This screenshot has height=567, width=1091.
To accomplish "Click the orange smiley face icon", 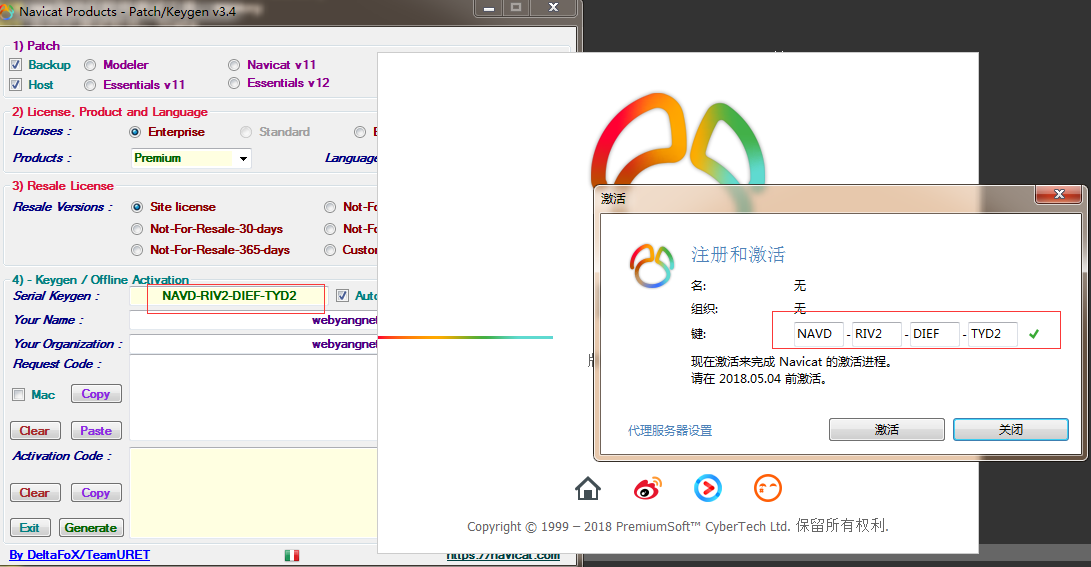I will (x=767, y=488).
